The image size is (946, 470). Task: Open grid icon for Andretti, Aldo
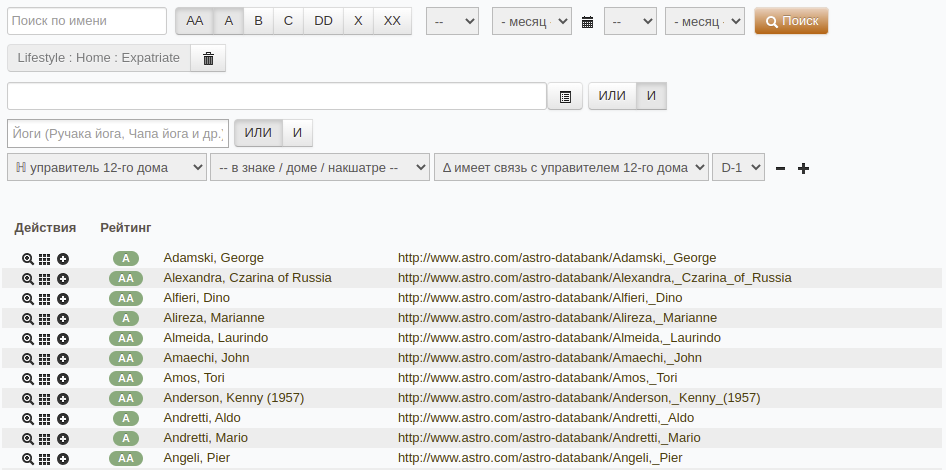44,419
